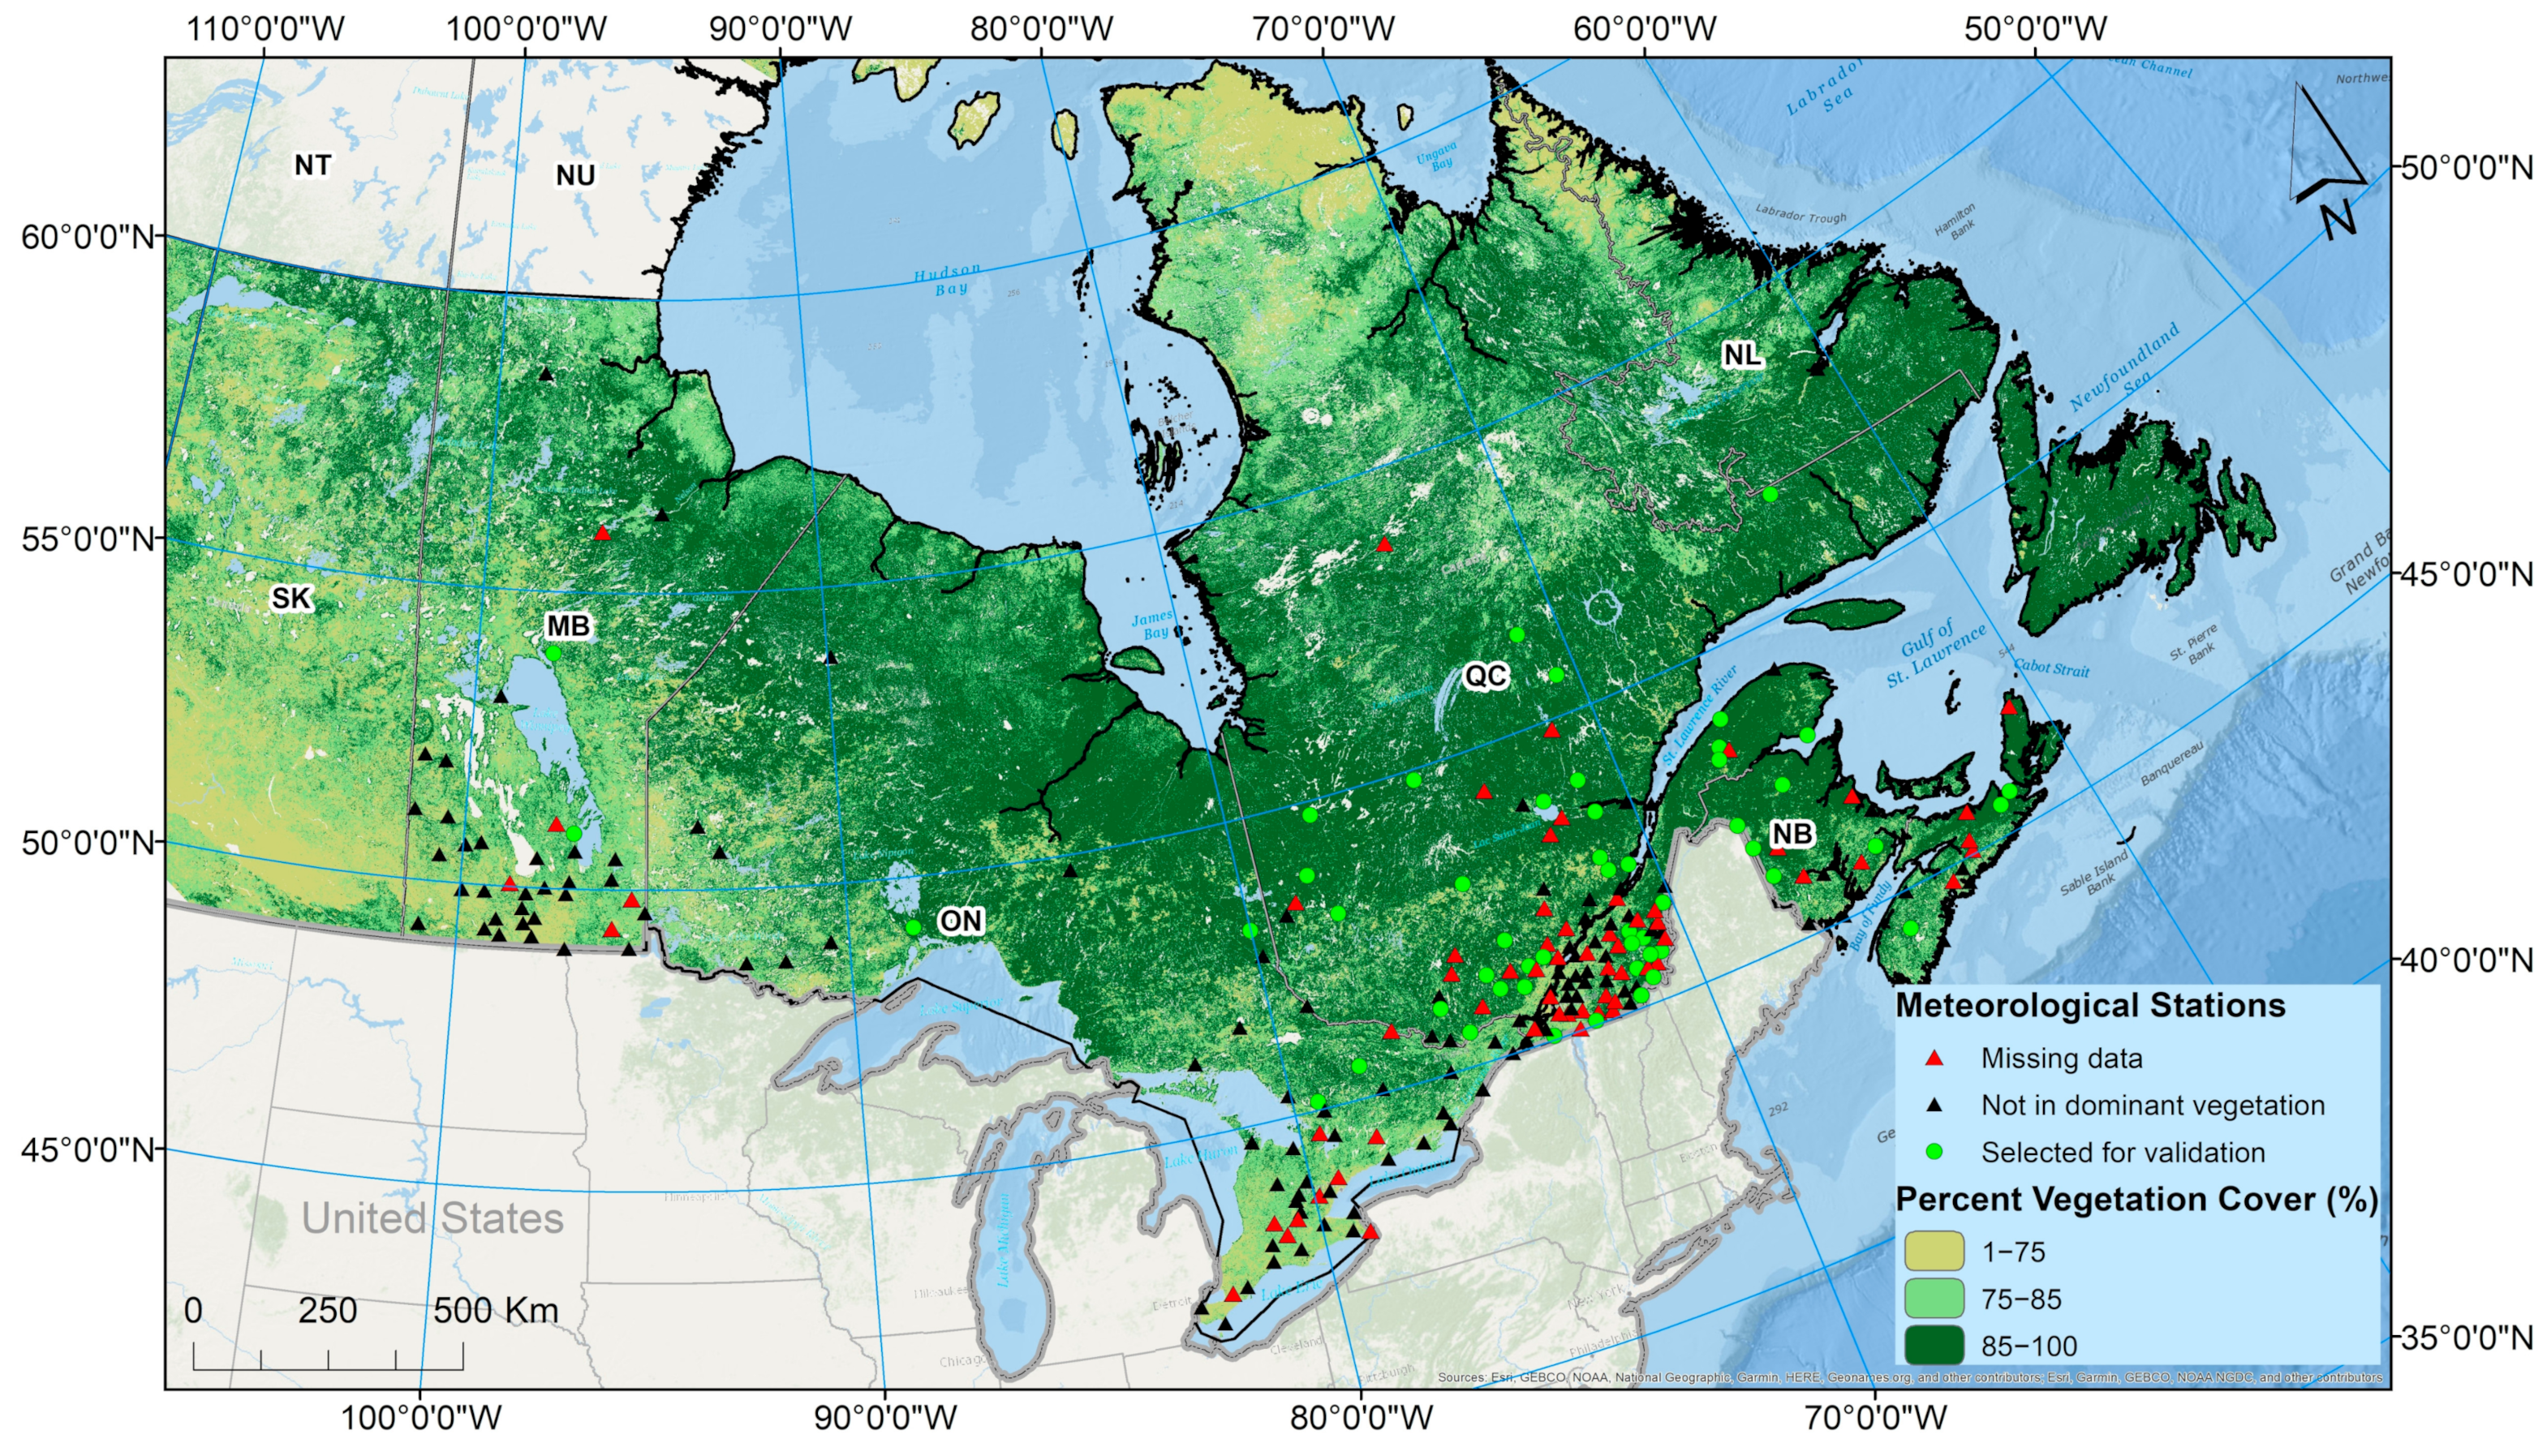The height and width of the screenshot is (1456, 2547).
Task: Select the ON province label
Action: click(962, 920)
